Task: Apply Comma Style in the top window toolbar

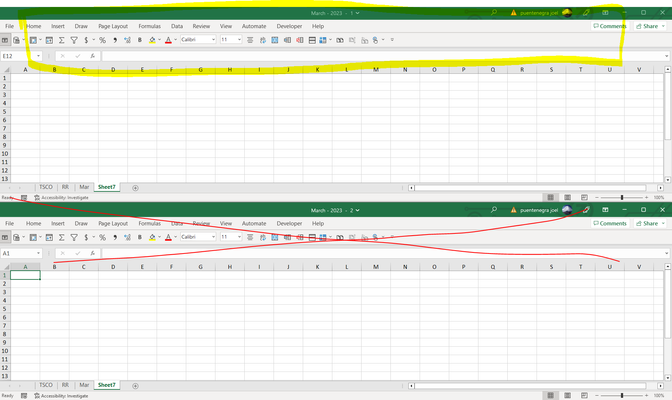Action: pos(115,40)
